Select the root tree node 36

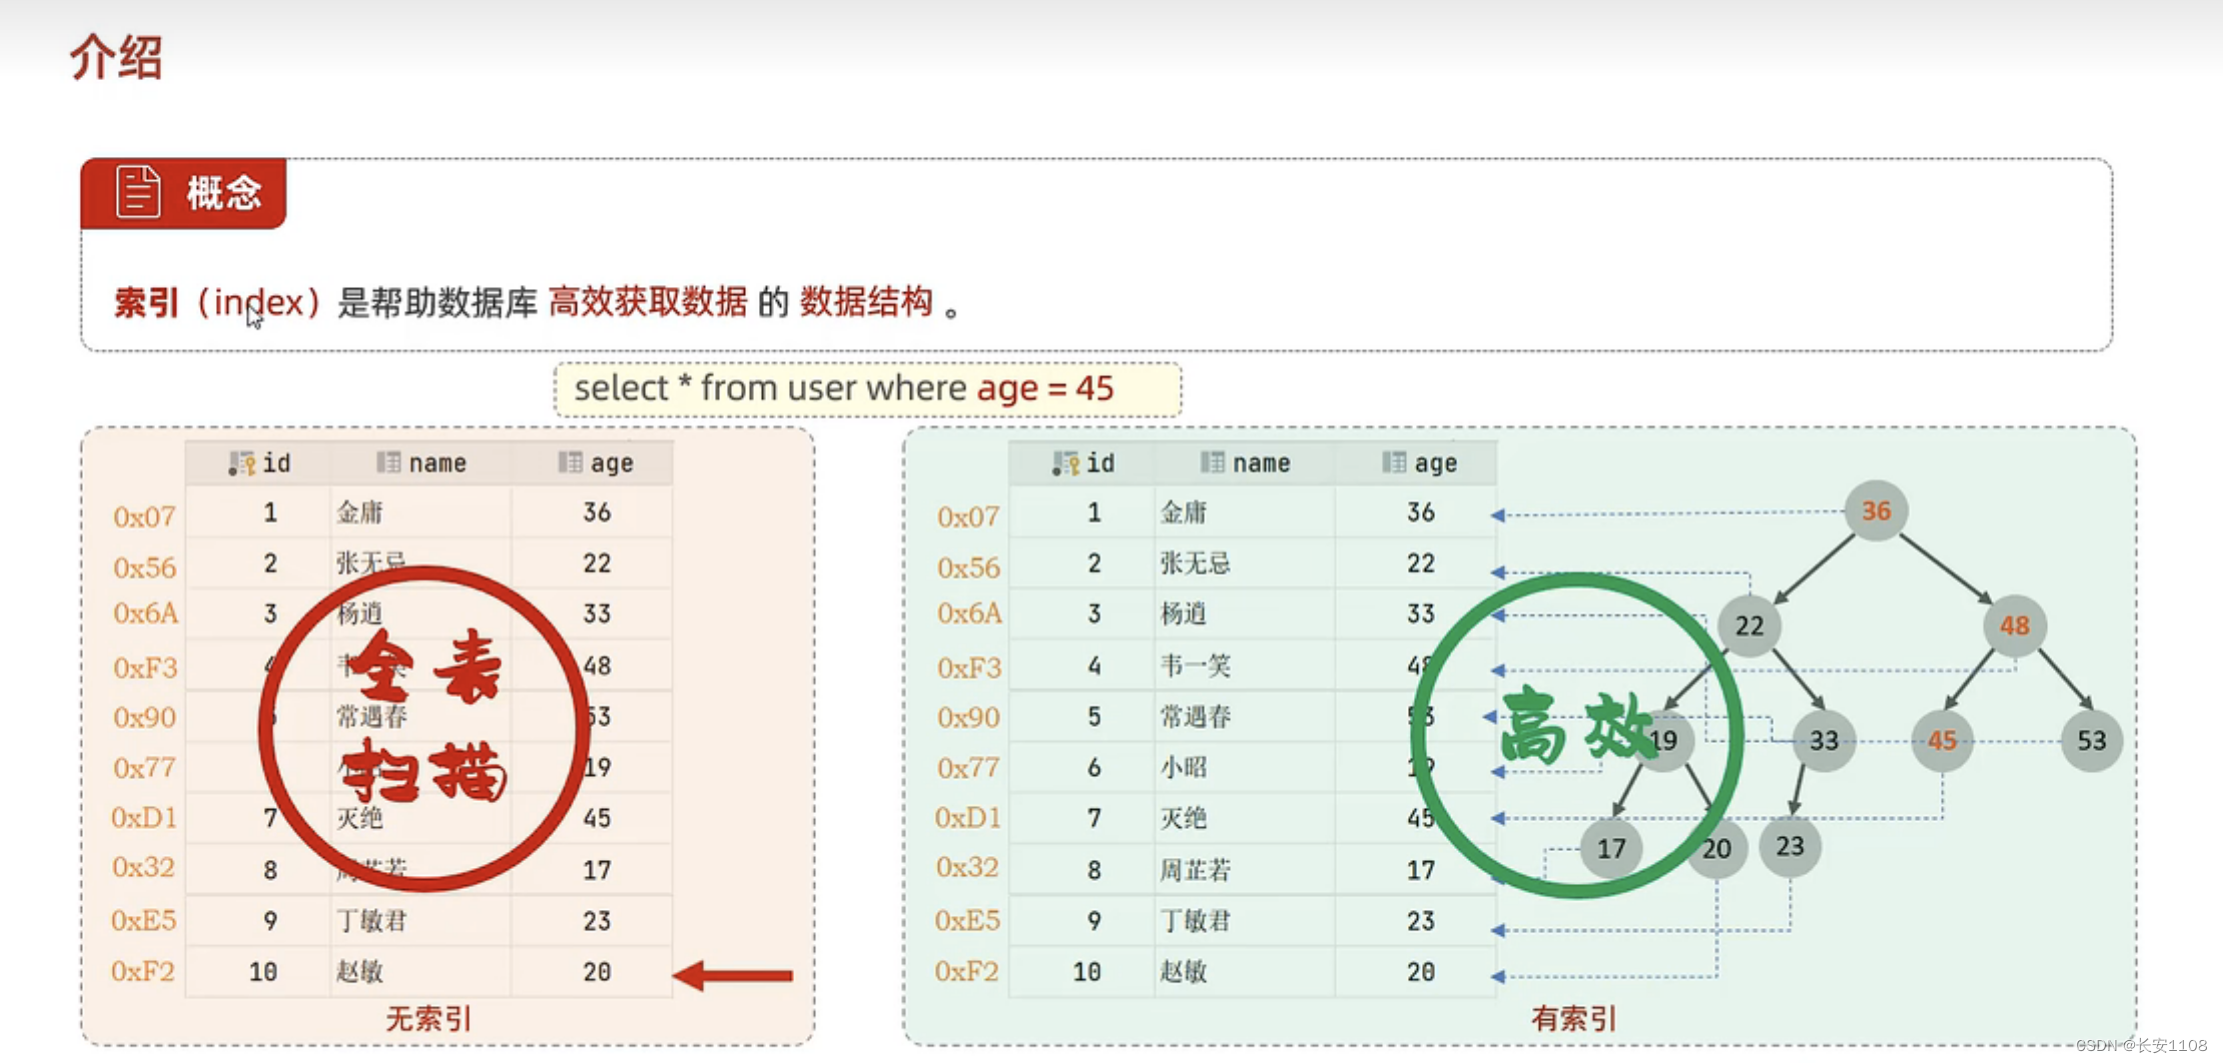[1876, 511]
